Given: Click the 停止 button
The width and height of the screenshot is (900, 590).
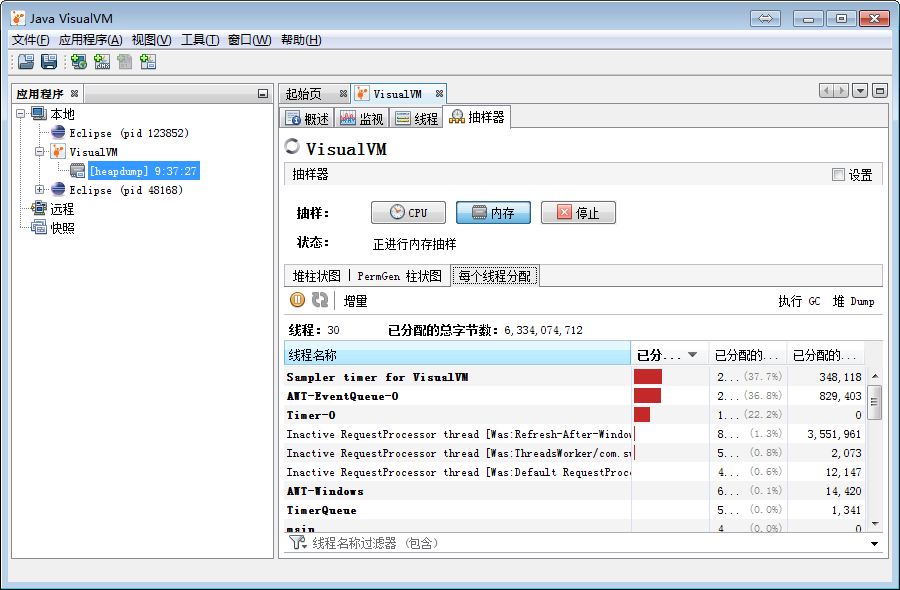Looking at the screenshot, I should tap(579, 212).
